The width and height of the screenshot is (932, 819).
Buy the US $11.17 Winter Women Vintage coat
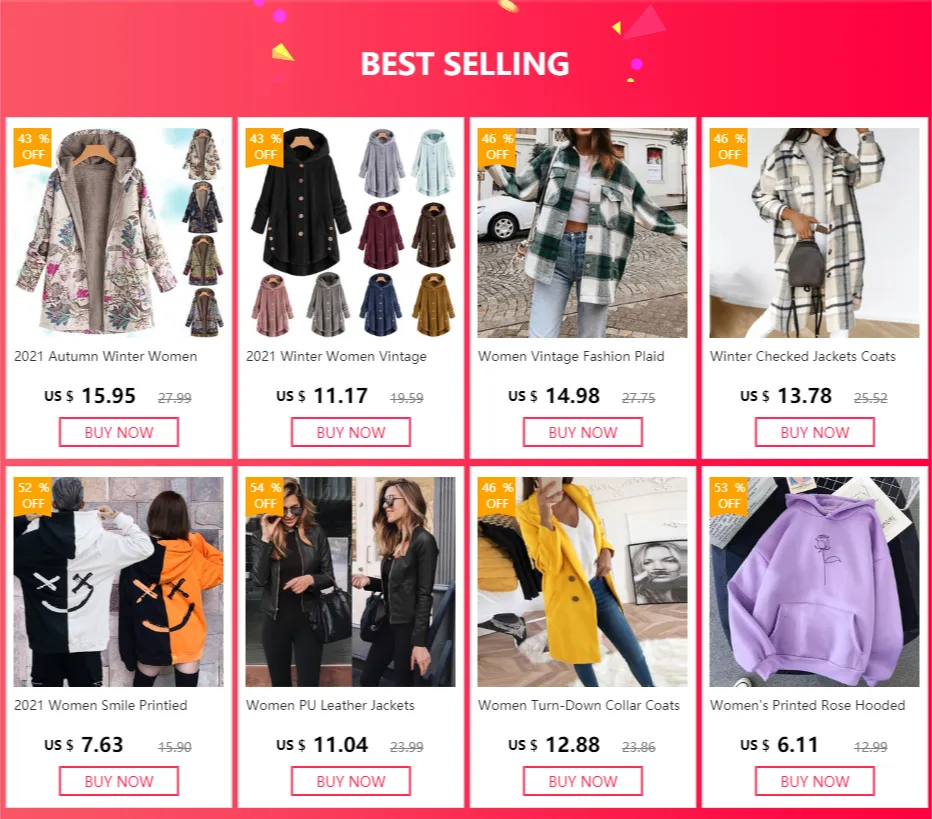(x=351, y=432)
